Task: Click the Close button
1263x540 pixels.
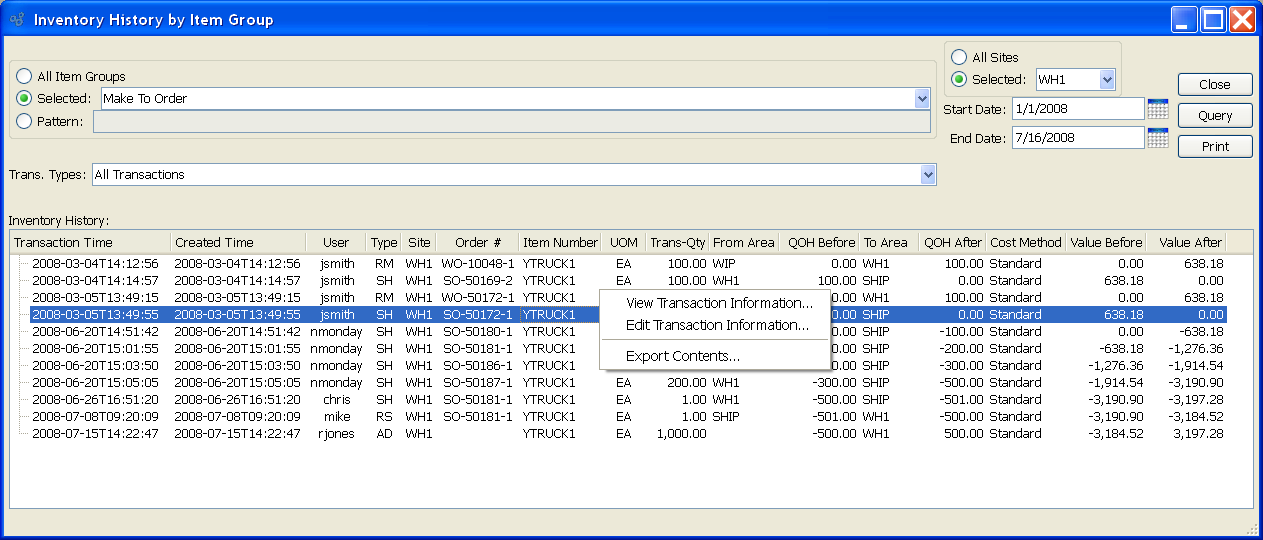Action: (1215, 85)
